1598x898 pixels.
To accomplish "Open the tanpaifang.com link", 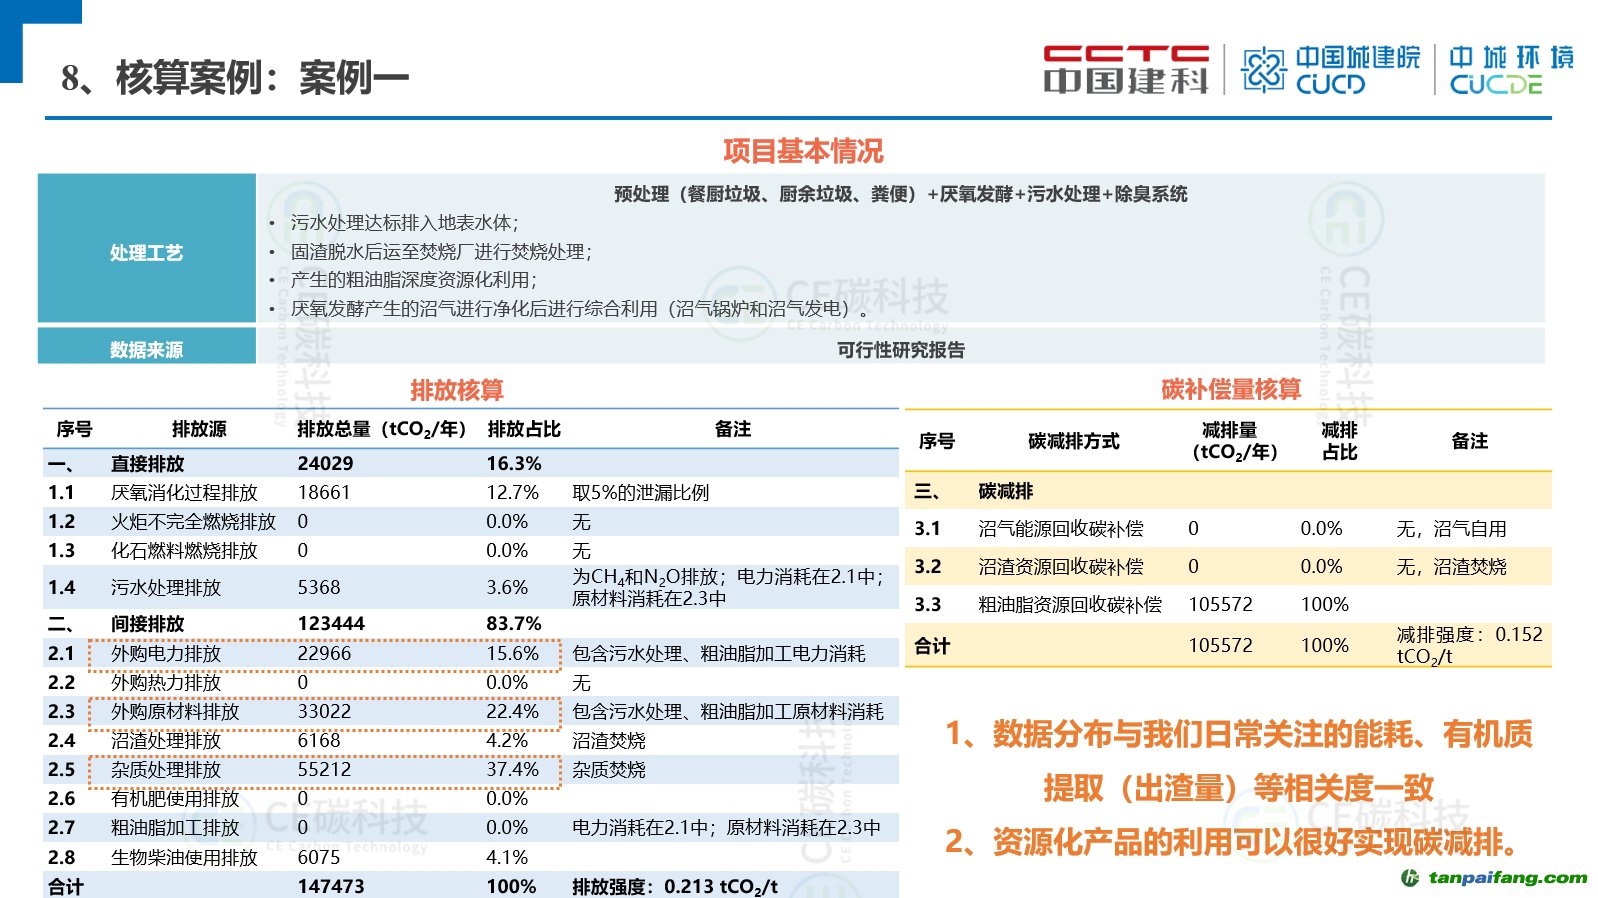I will coord(1507,878).
